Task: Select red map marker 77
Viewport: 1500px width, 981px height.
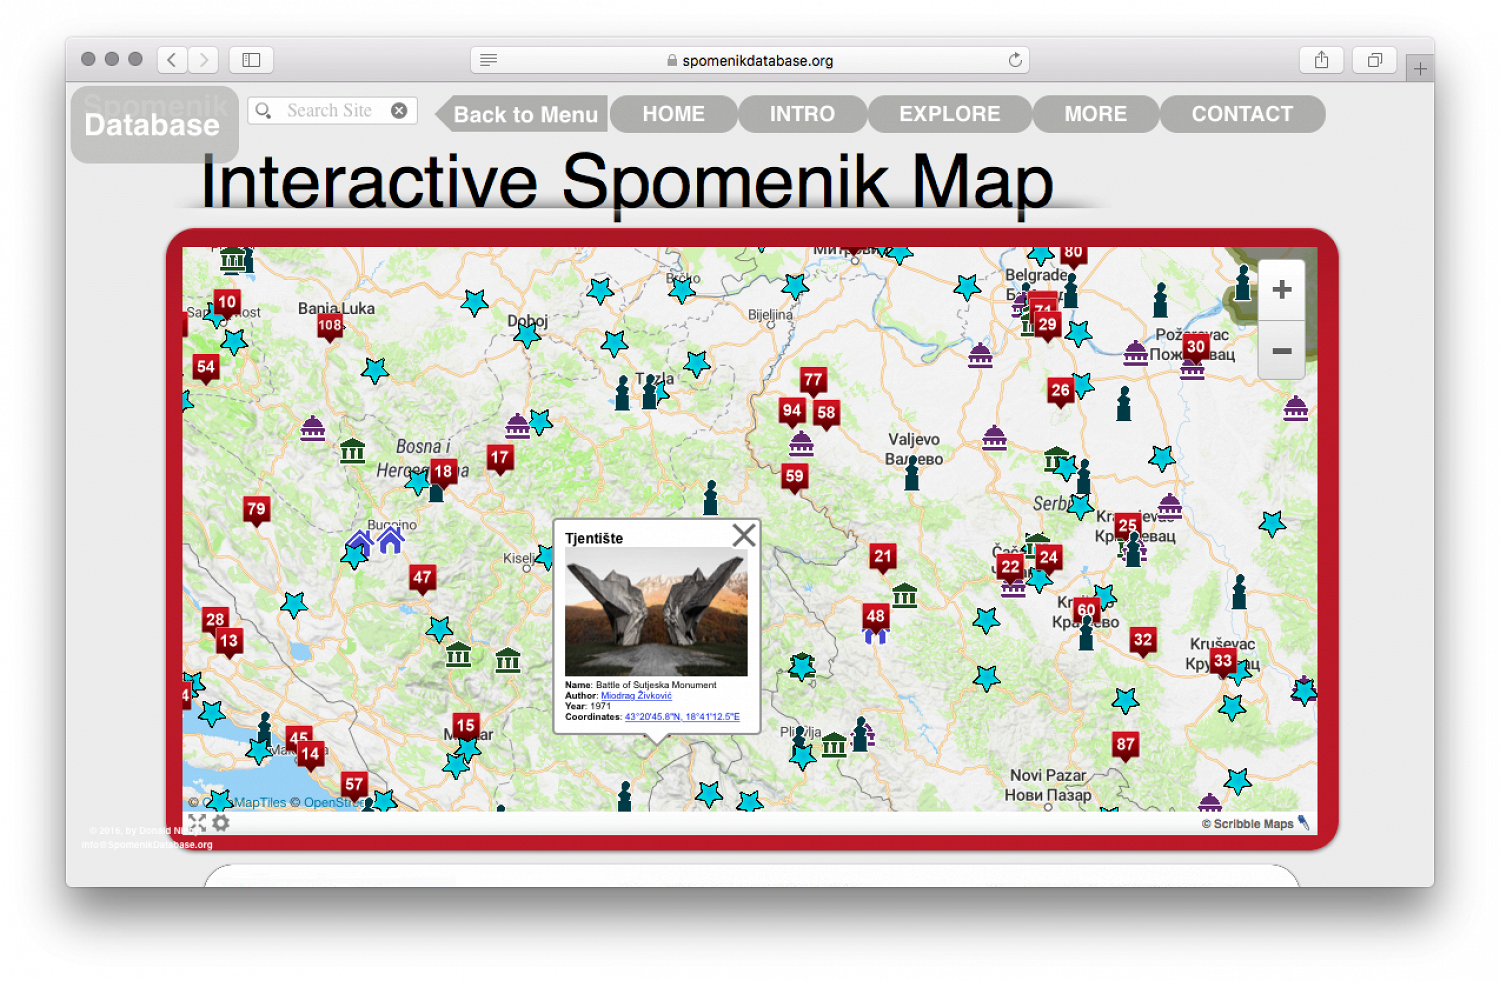Action: tap(813, 382)
